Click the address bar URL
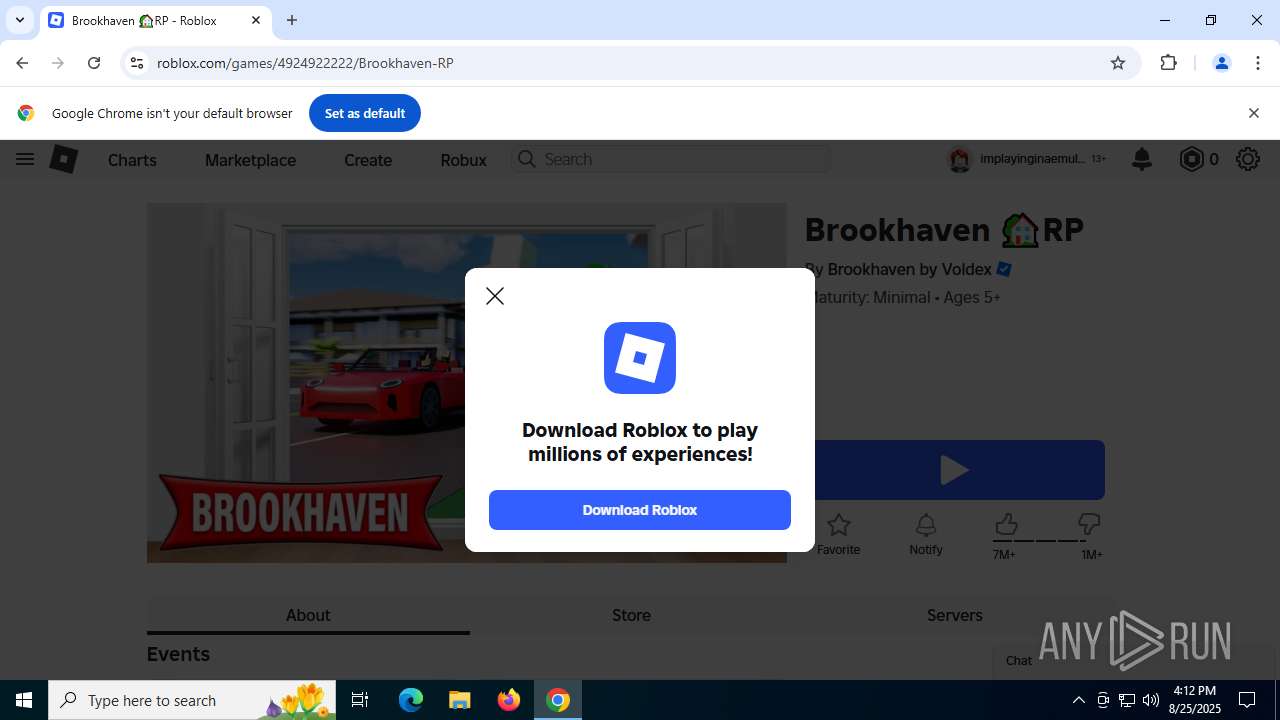The width and height of the screenshot is (1280, 720). coord(305,63)
